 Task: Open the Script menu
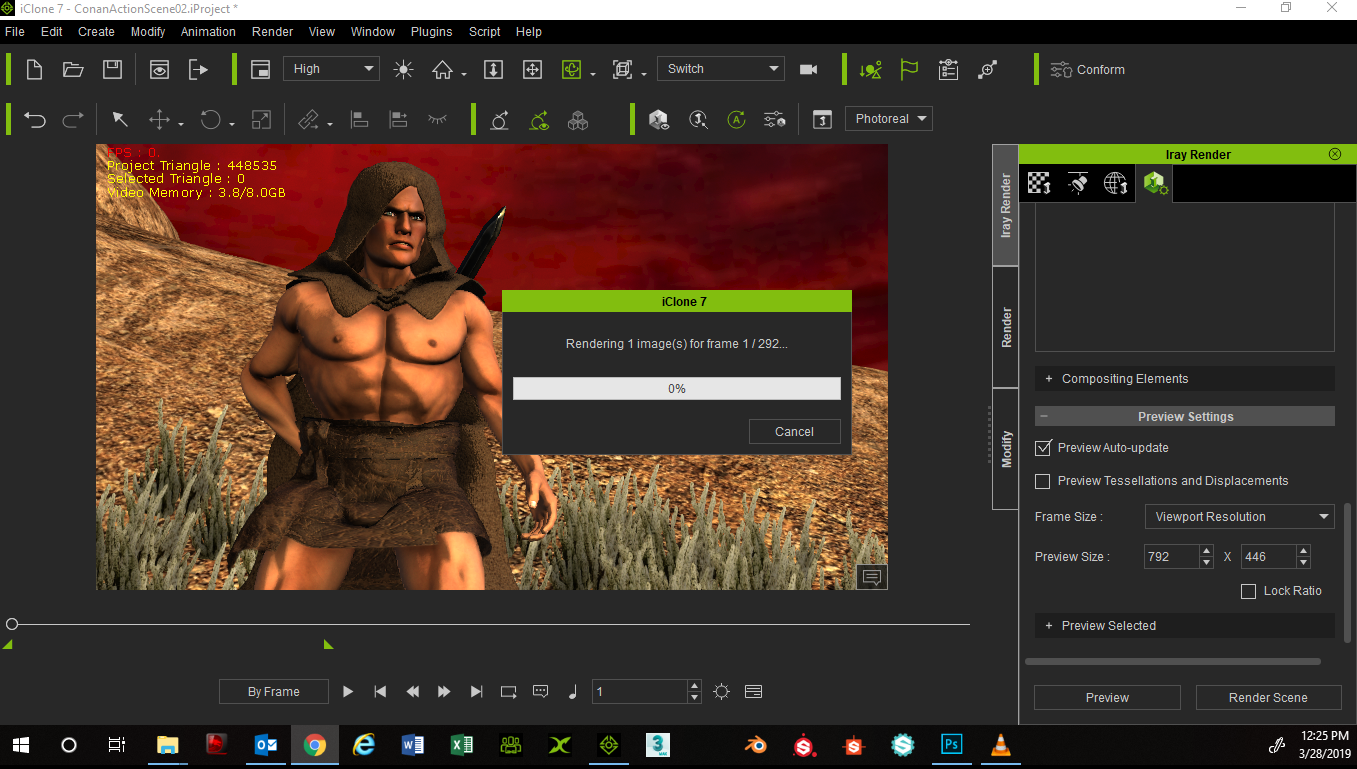[x=485, y=32]
